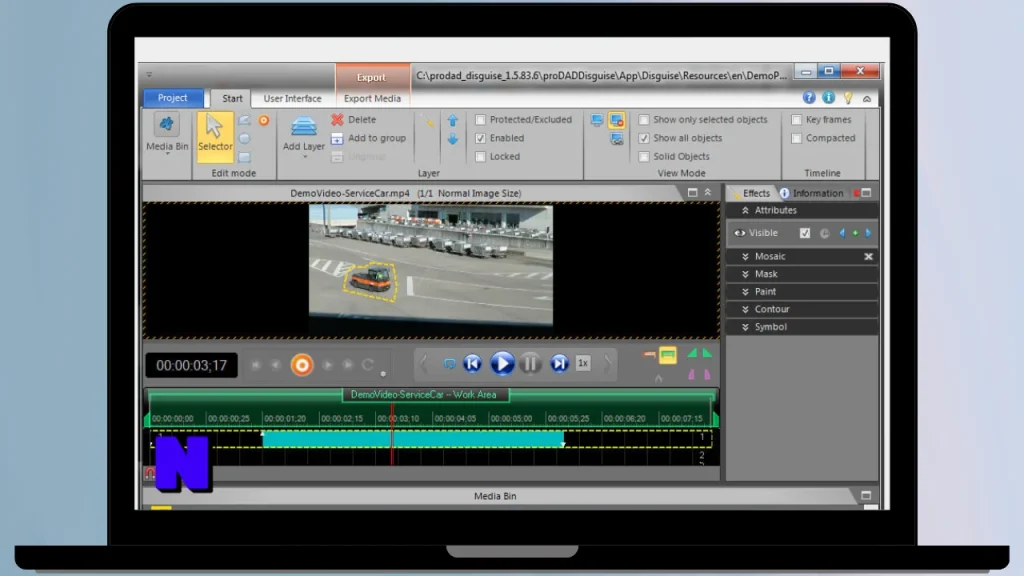Toggle the Locked checkbox
This screenshot has height=576, width=1024.
(x=481, y=156)
